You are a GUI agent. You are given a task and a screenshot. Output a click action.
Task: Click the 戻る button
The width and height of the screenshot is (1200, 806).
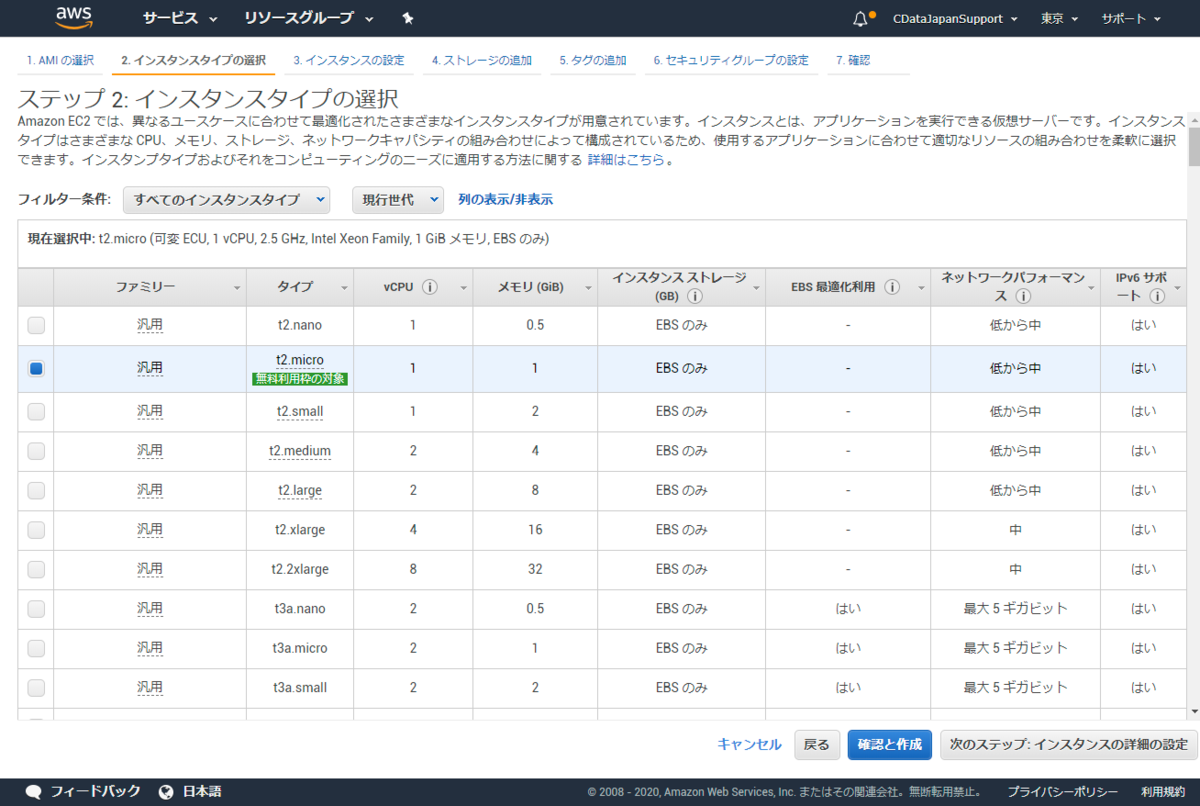[817, 744]
